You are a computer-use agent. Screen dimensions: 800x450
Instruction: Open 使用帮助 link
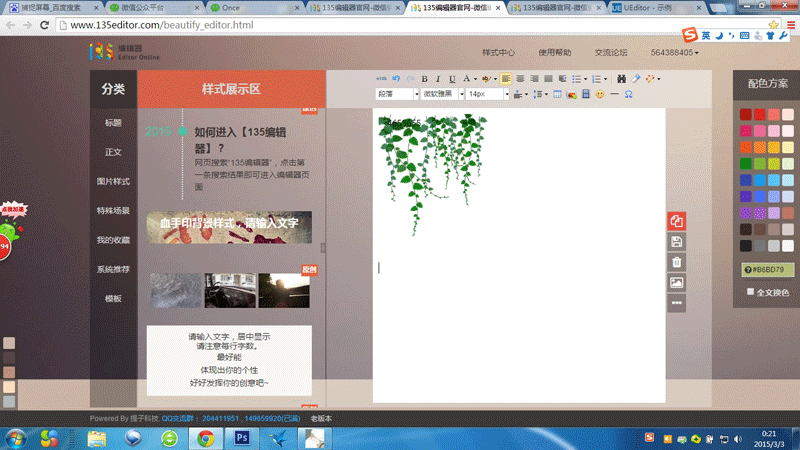(555, 53)
